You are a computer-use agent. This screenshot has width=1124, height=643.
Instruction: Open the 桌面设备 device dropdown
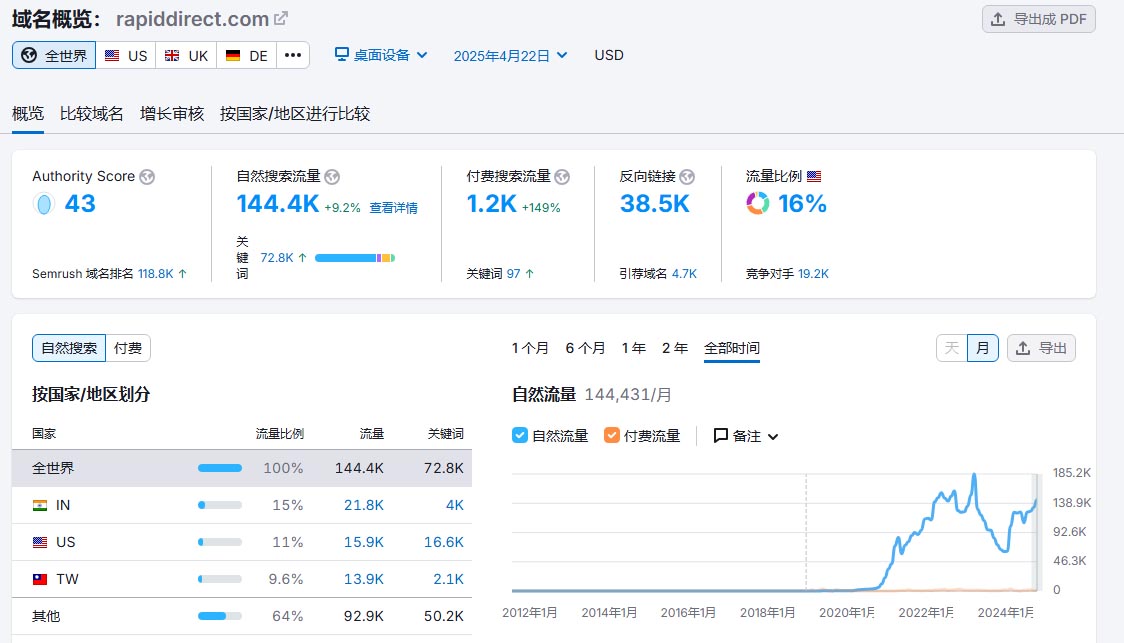(381, 55)
